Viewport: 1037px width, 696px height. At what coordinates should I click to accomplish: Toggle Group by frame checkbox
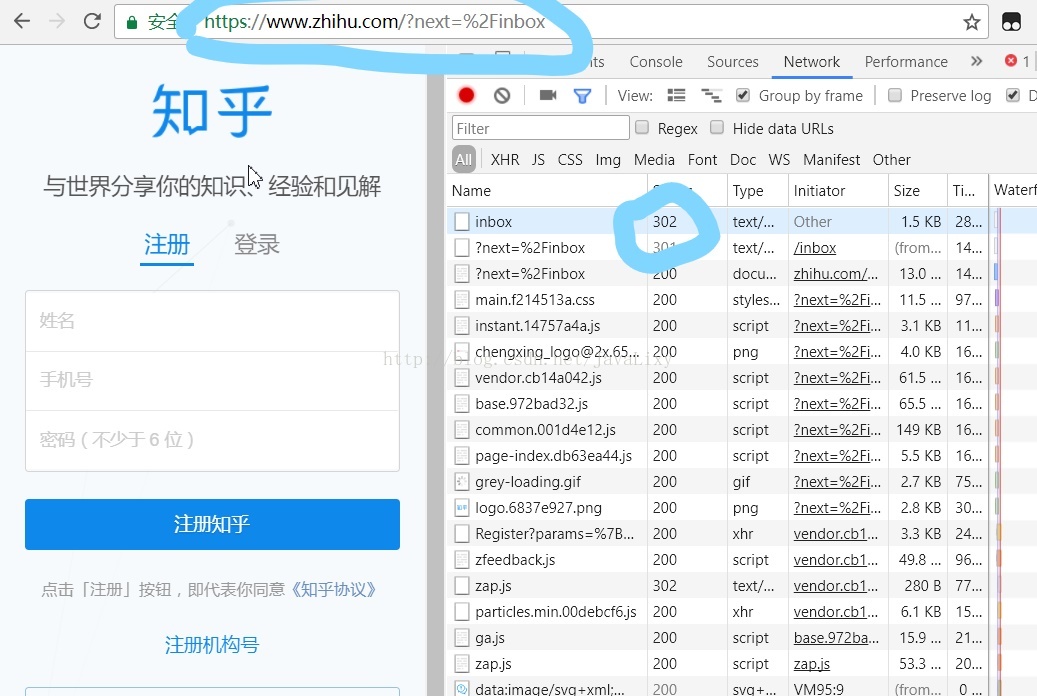743,95
